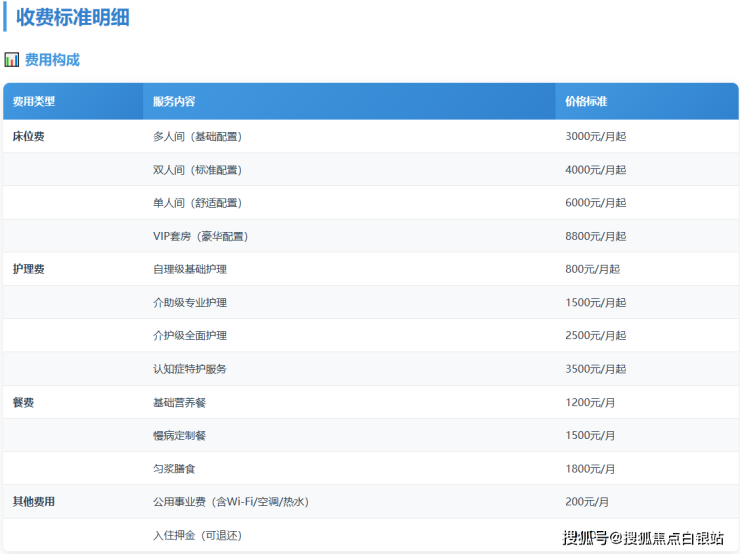Click the bar chart icon beside 费用构成
Viewport: 740px width, 554px height.
[12, 60]
